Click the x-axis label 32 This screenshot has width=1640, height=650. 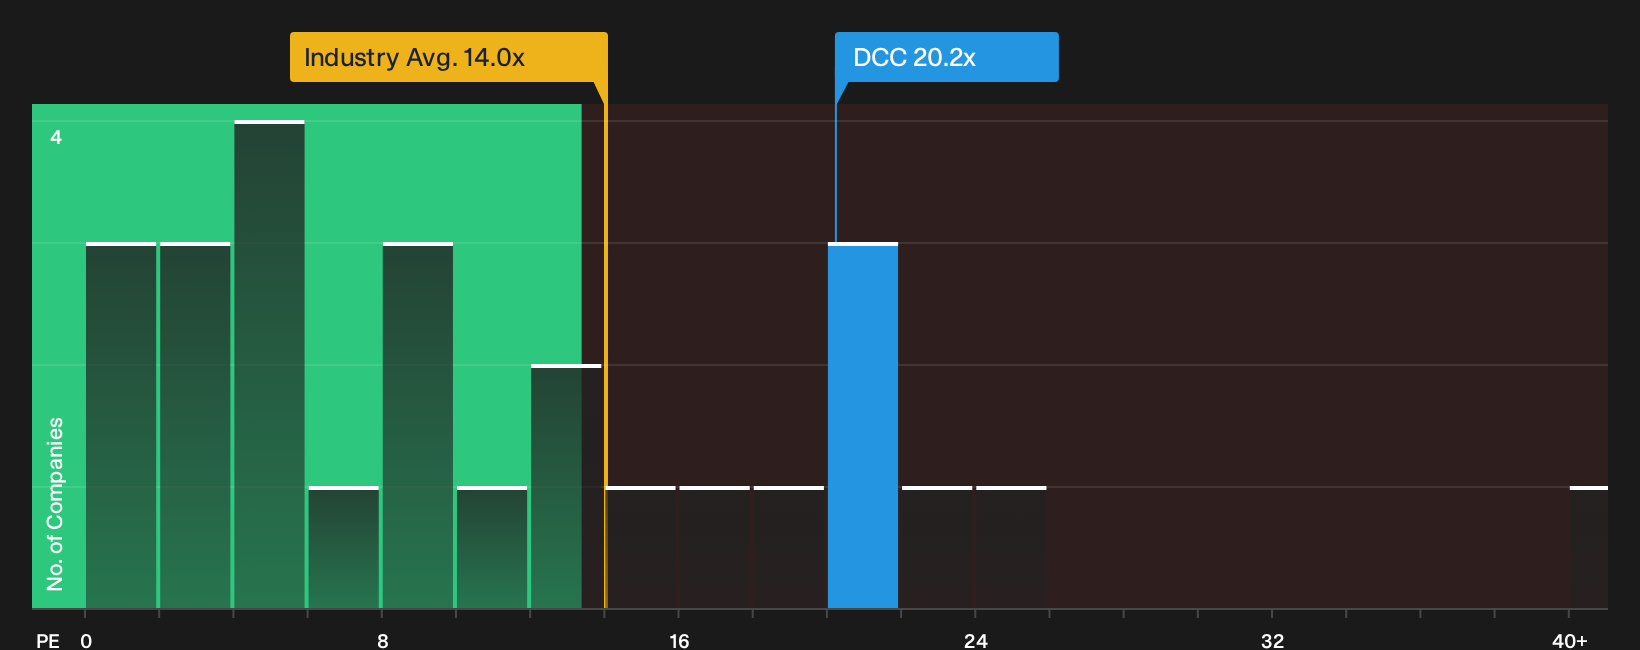coord(1272,640)
